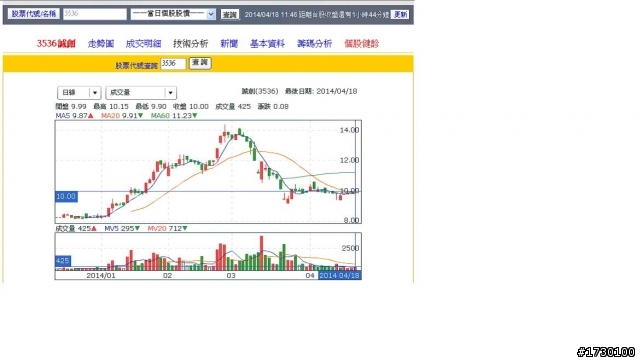Open the 日線 period dropdown
The height and width of the screenshot is (360, 641).
coord(79,93)
